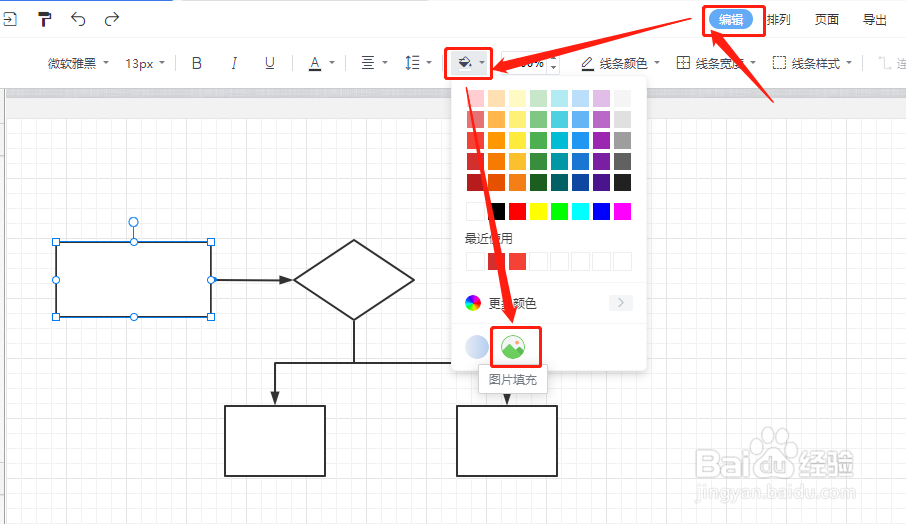Click the opacity percentage stepper

(554, 63)
